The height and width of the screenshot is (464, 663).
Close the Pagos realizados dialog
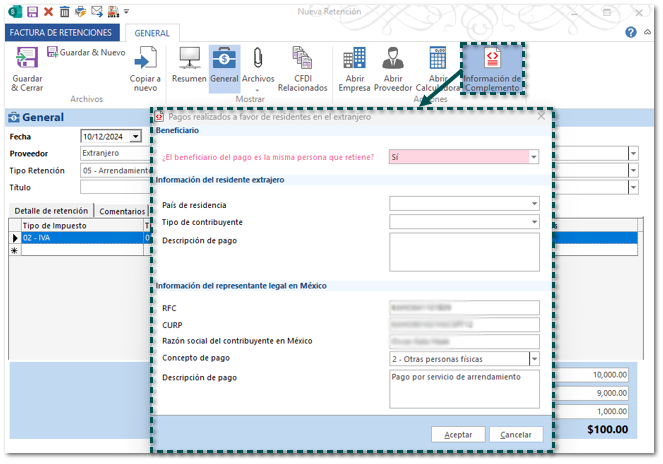[x=541, y=116]
